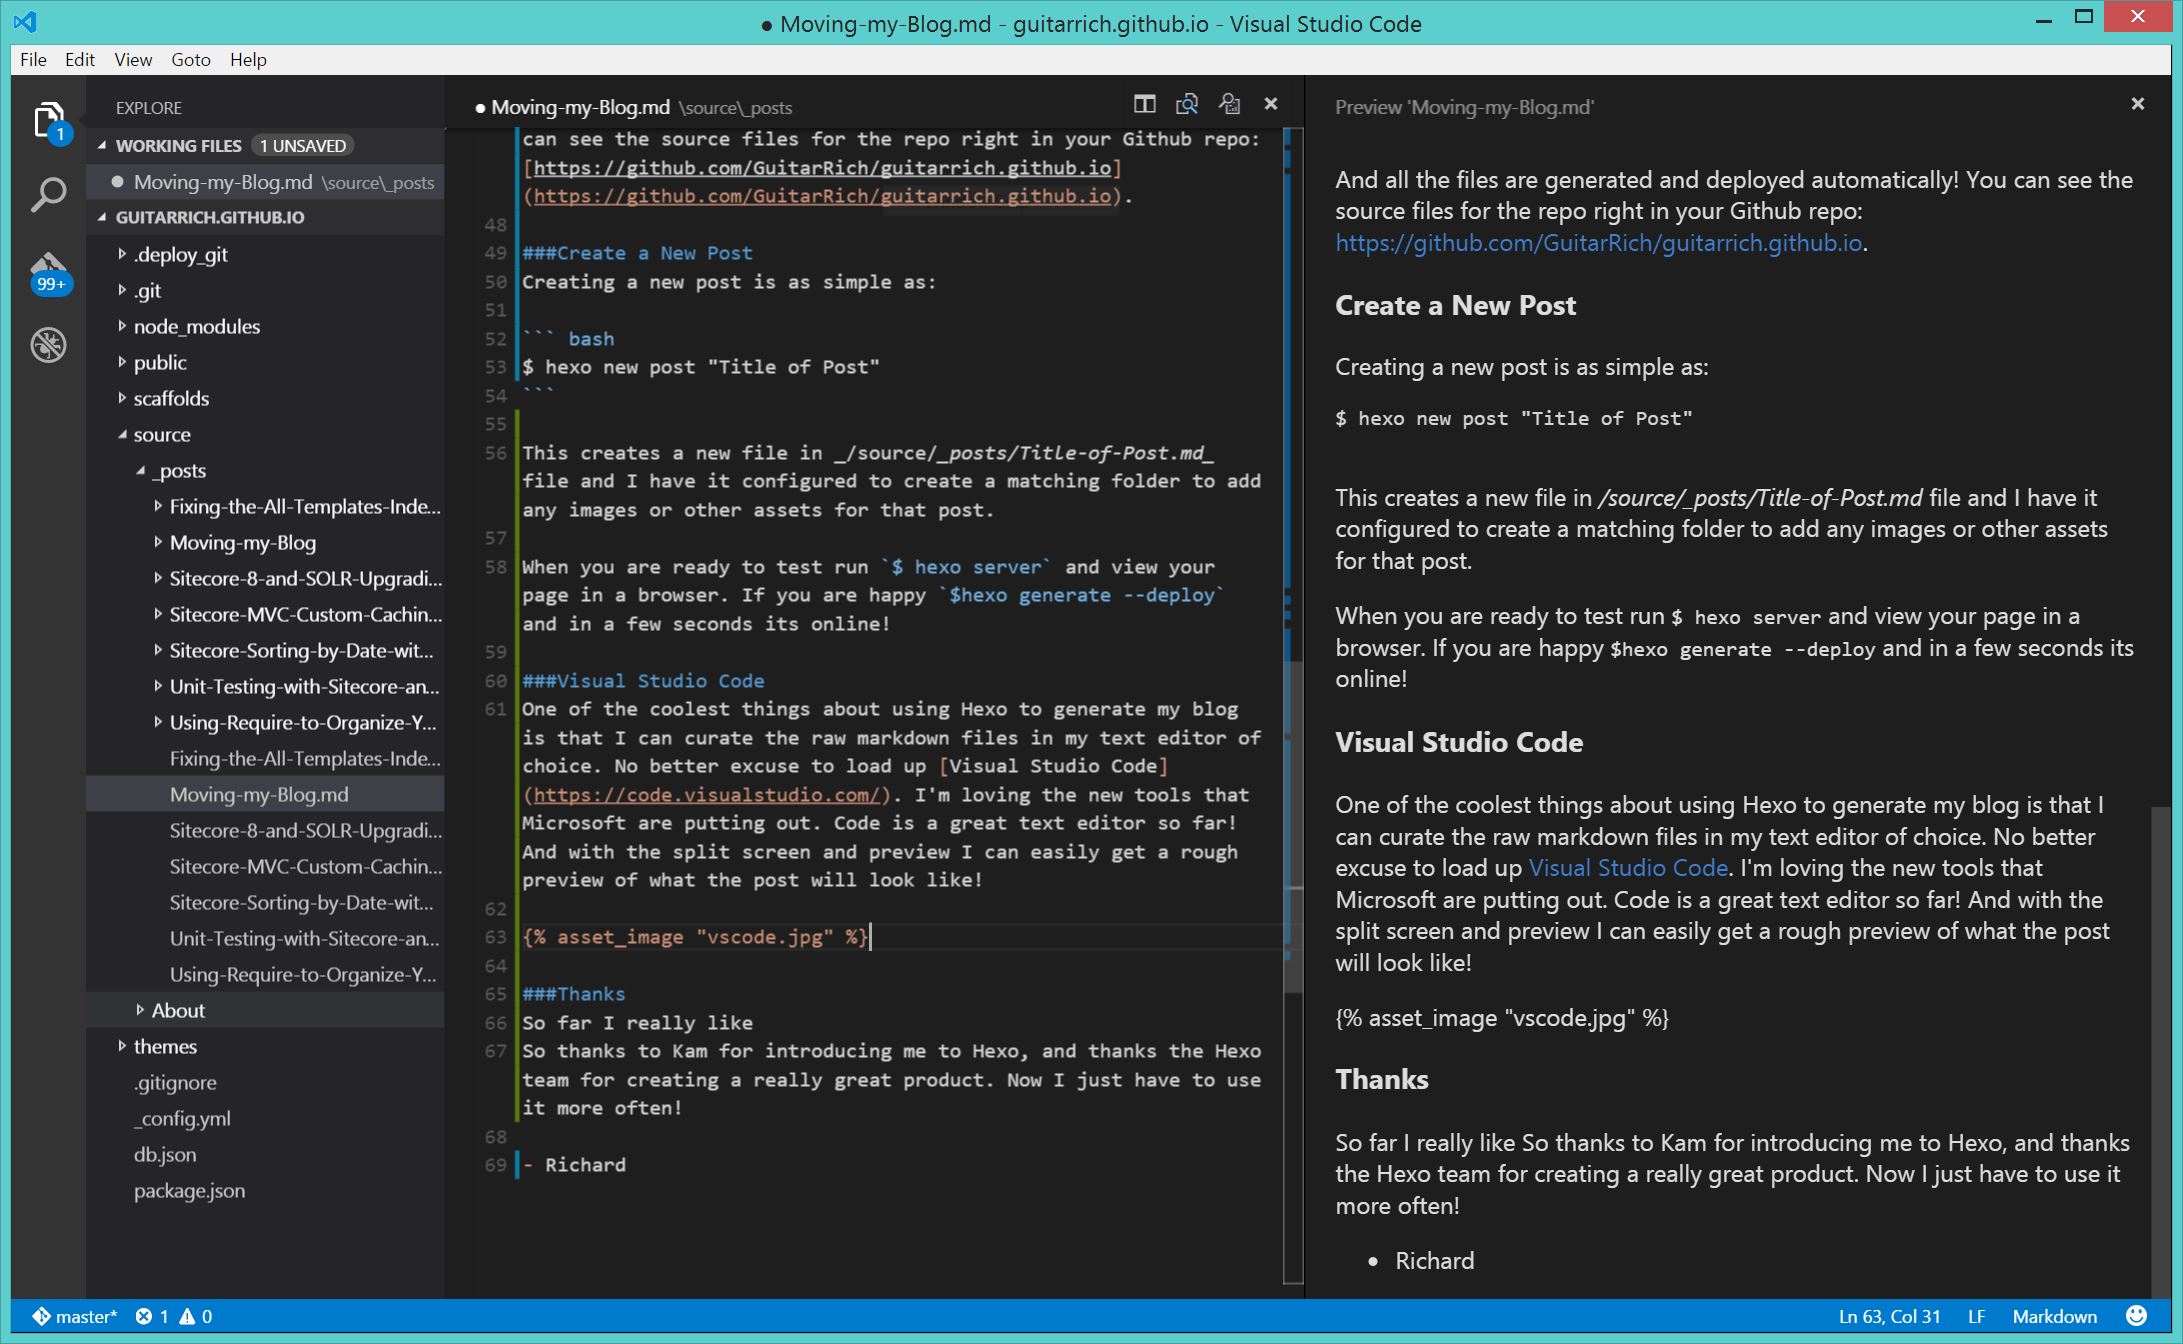Viewport: 2183px width, 1344px height.
Task: Open the Git source control view icon
Action: pyautogui.click(x=48, y=272)
